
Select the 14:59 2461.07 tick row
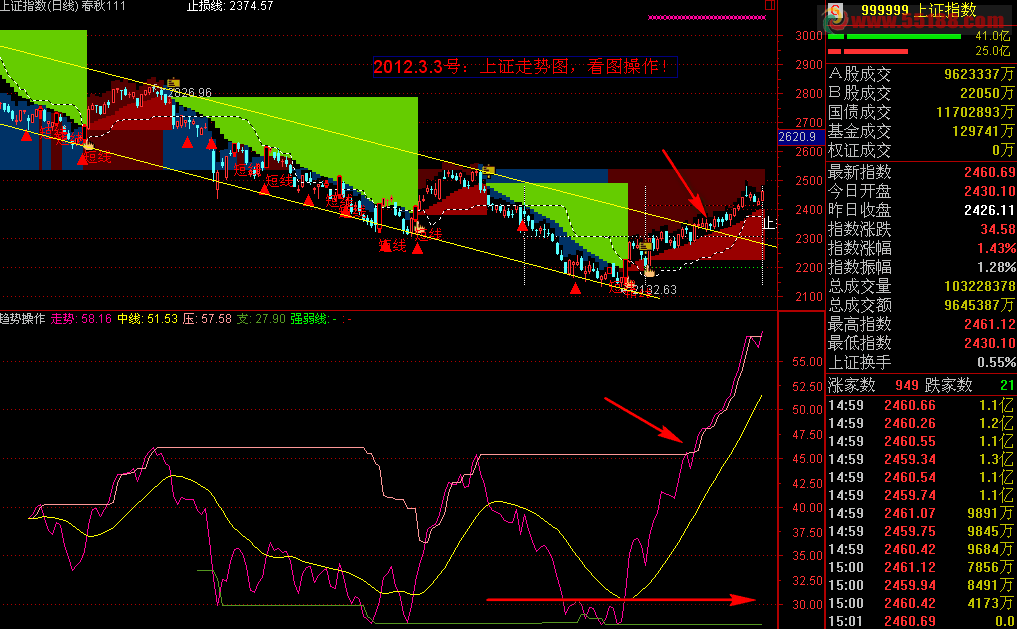921,513
